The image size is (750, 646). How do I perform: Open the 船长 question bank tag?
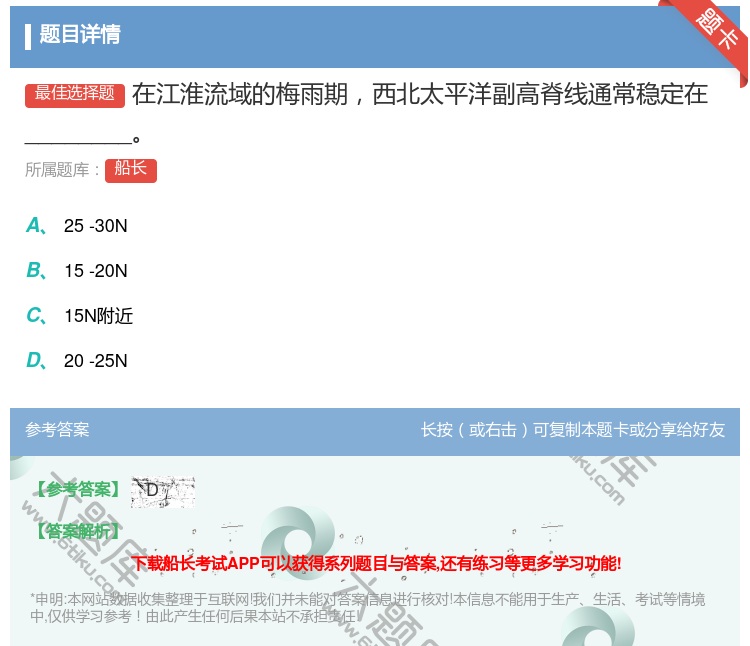131,170
